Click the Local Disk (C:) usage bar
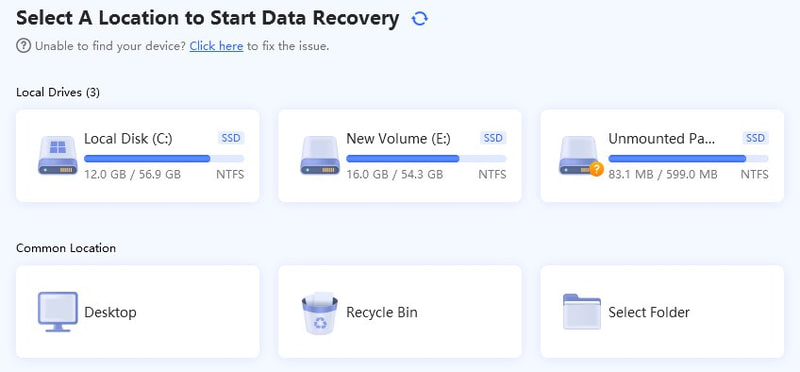Viewport: 800px width, 372px height. tap(164, 159)
